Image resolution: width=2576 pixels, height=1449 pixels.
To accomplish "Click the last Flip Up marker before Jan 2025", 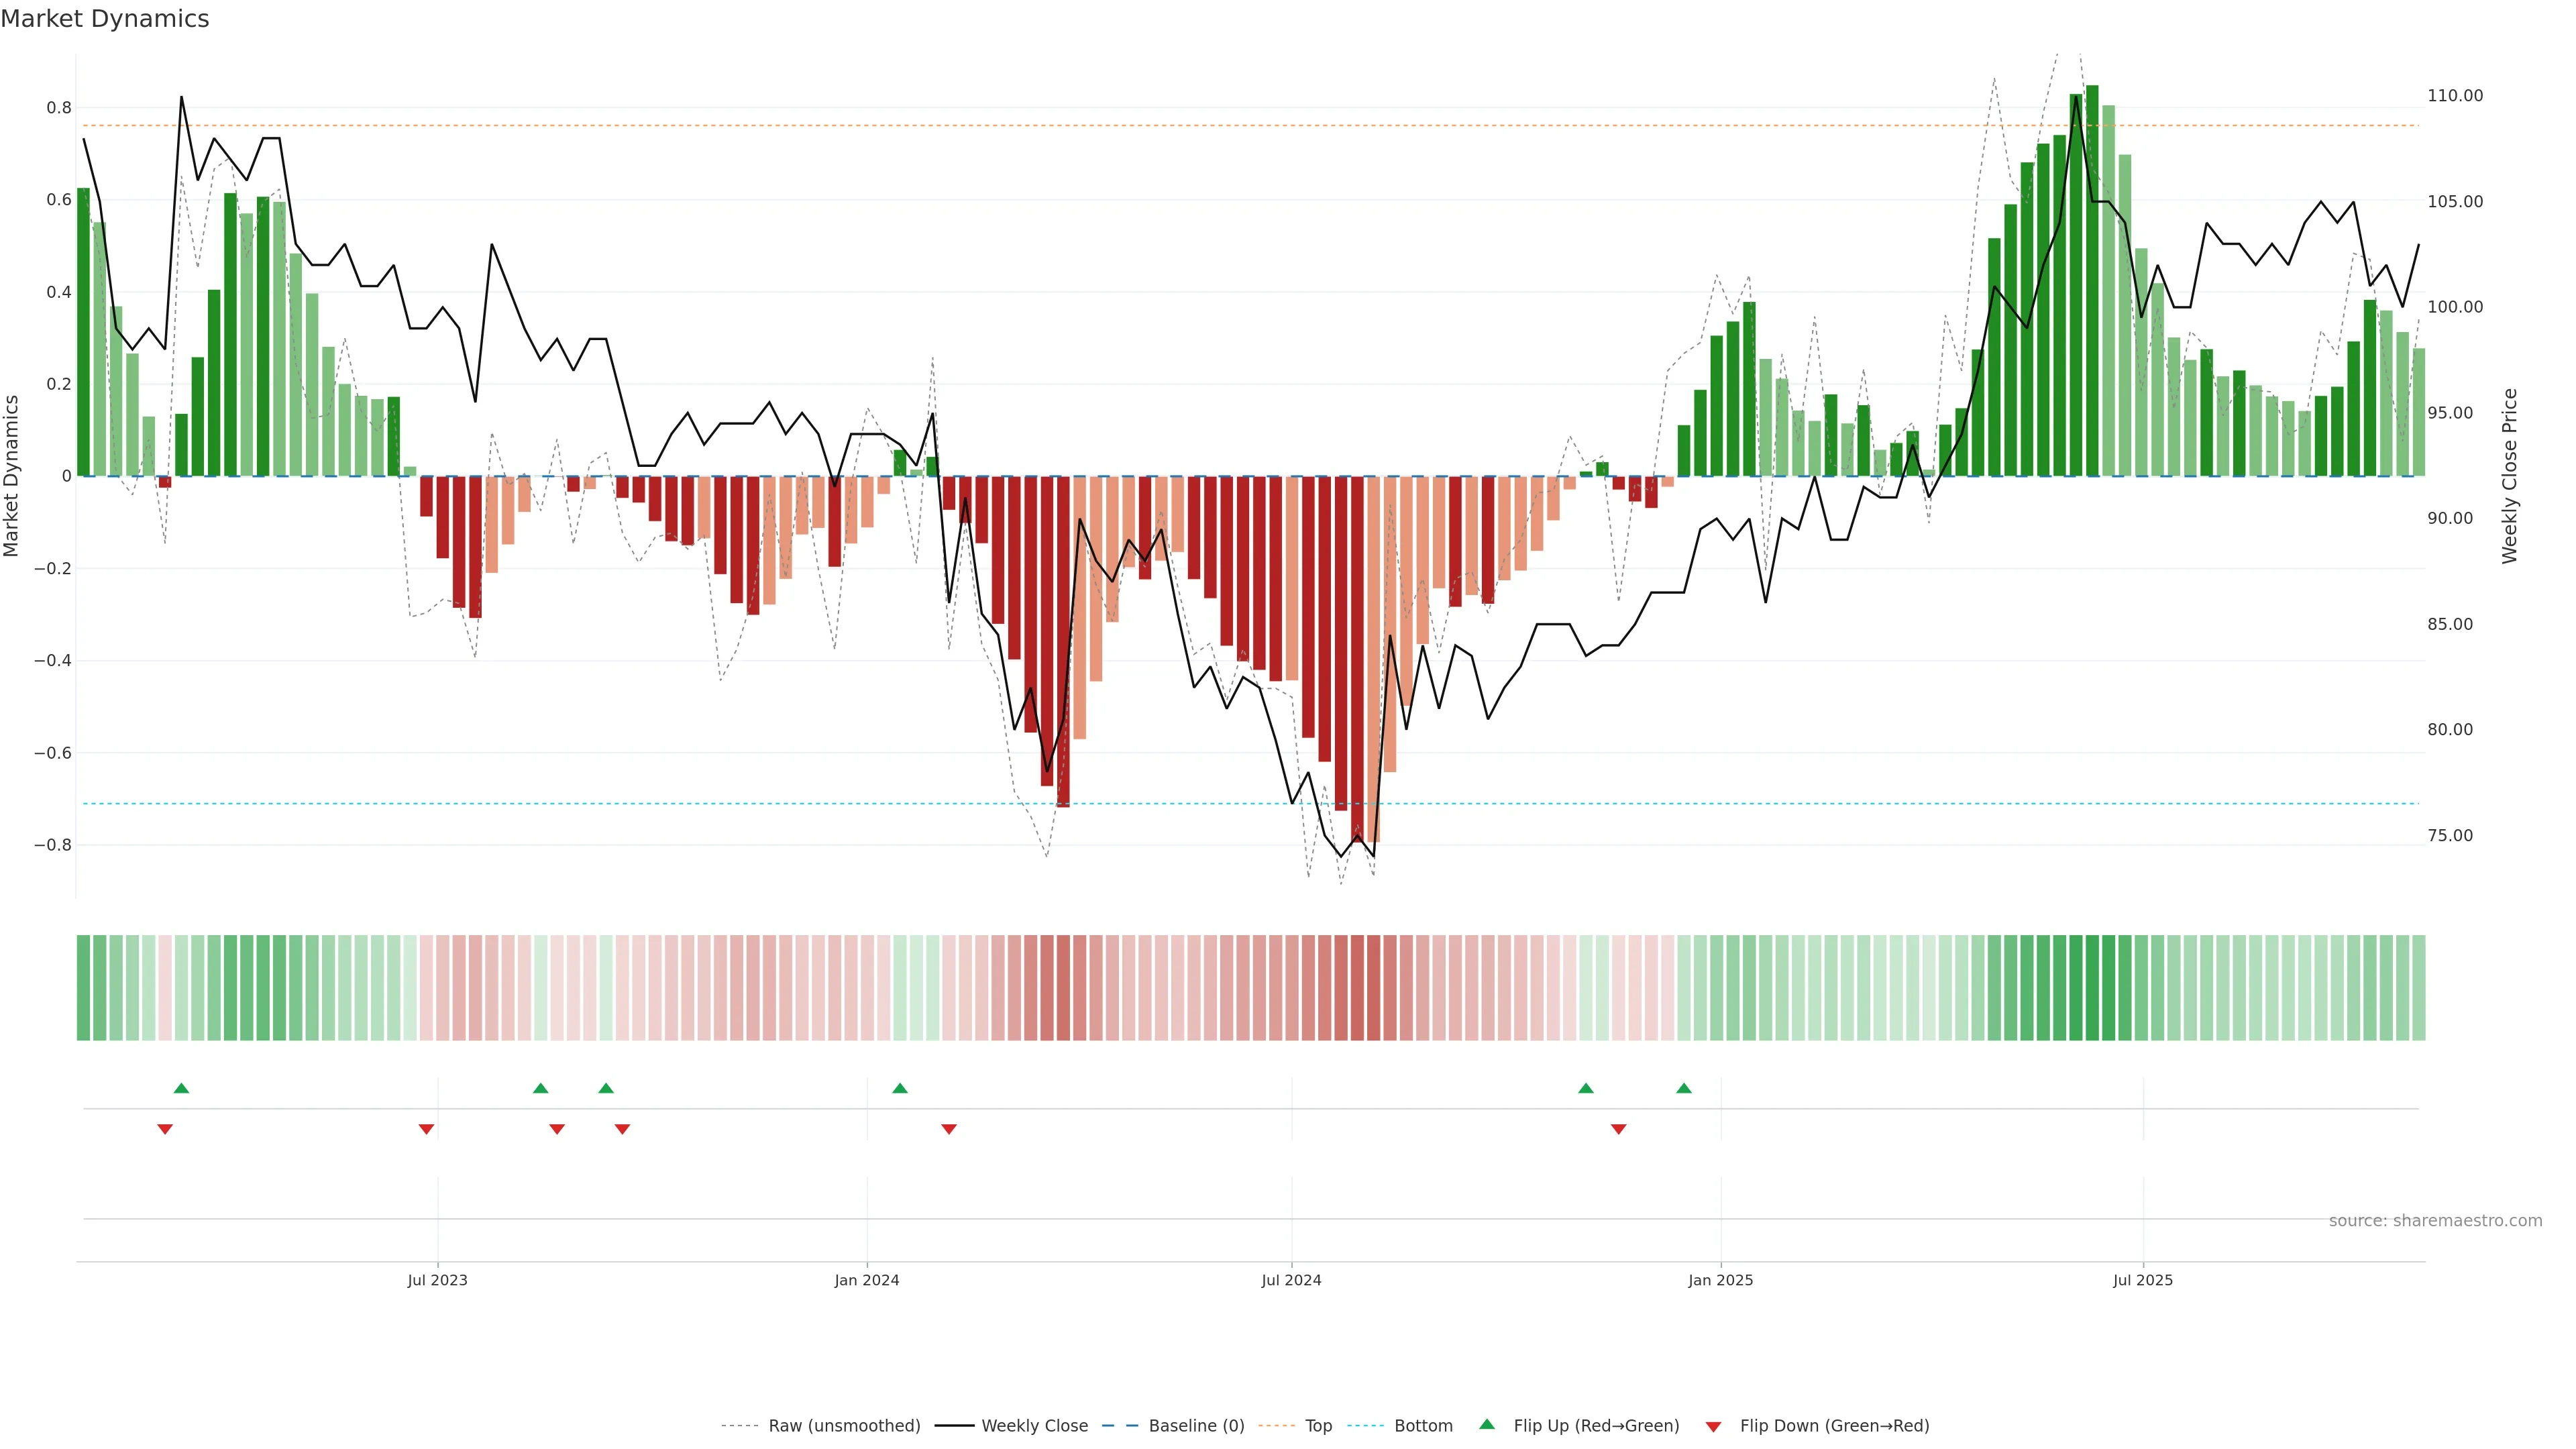I will point(1684,1088).
